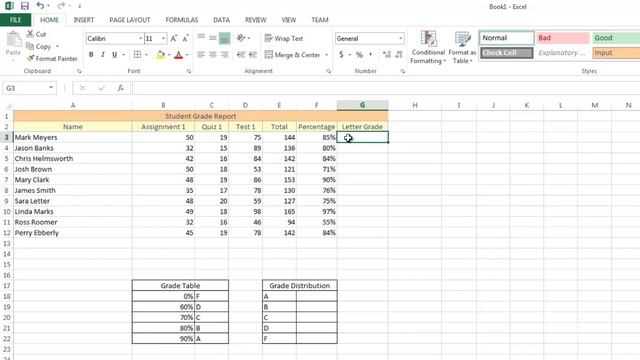
Task: Increase the decimal places
Action: (x=387, y=55)
